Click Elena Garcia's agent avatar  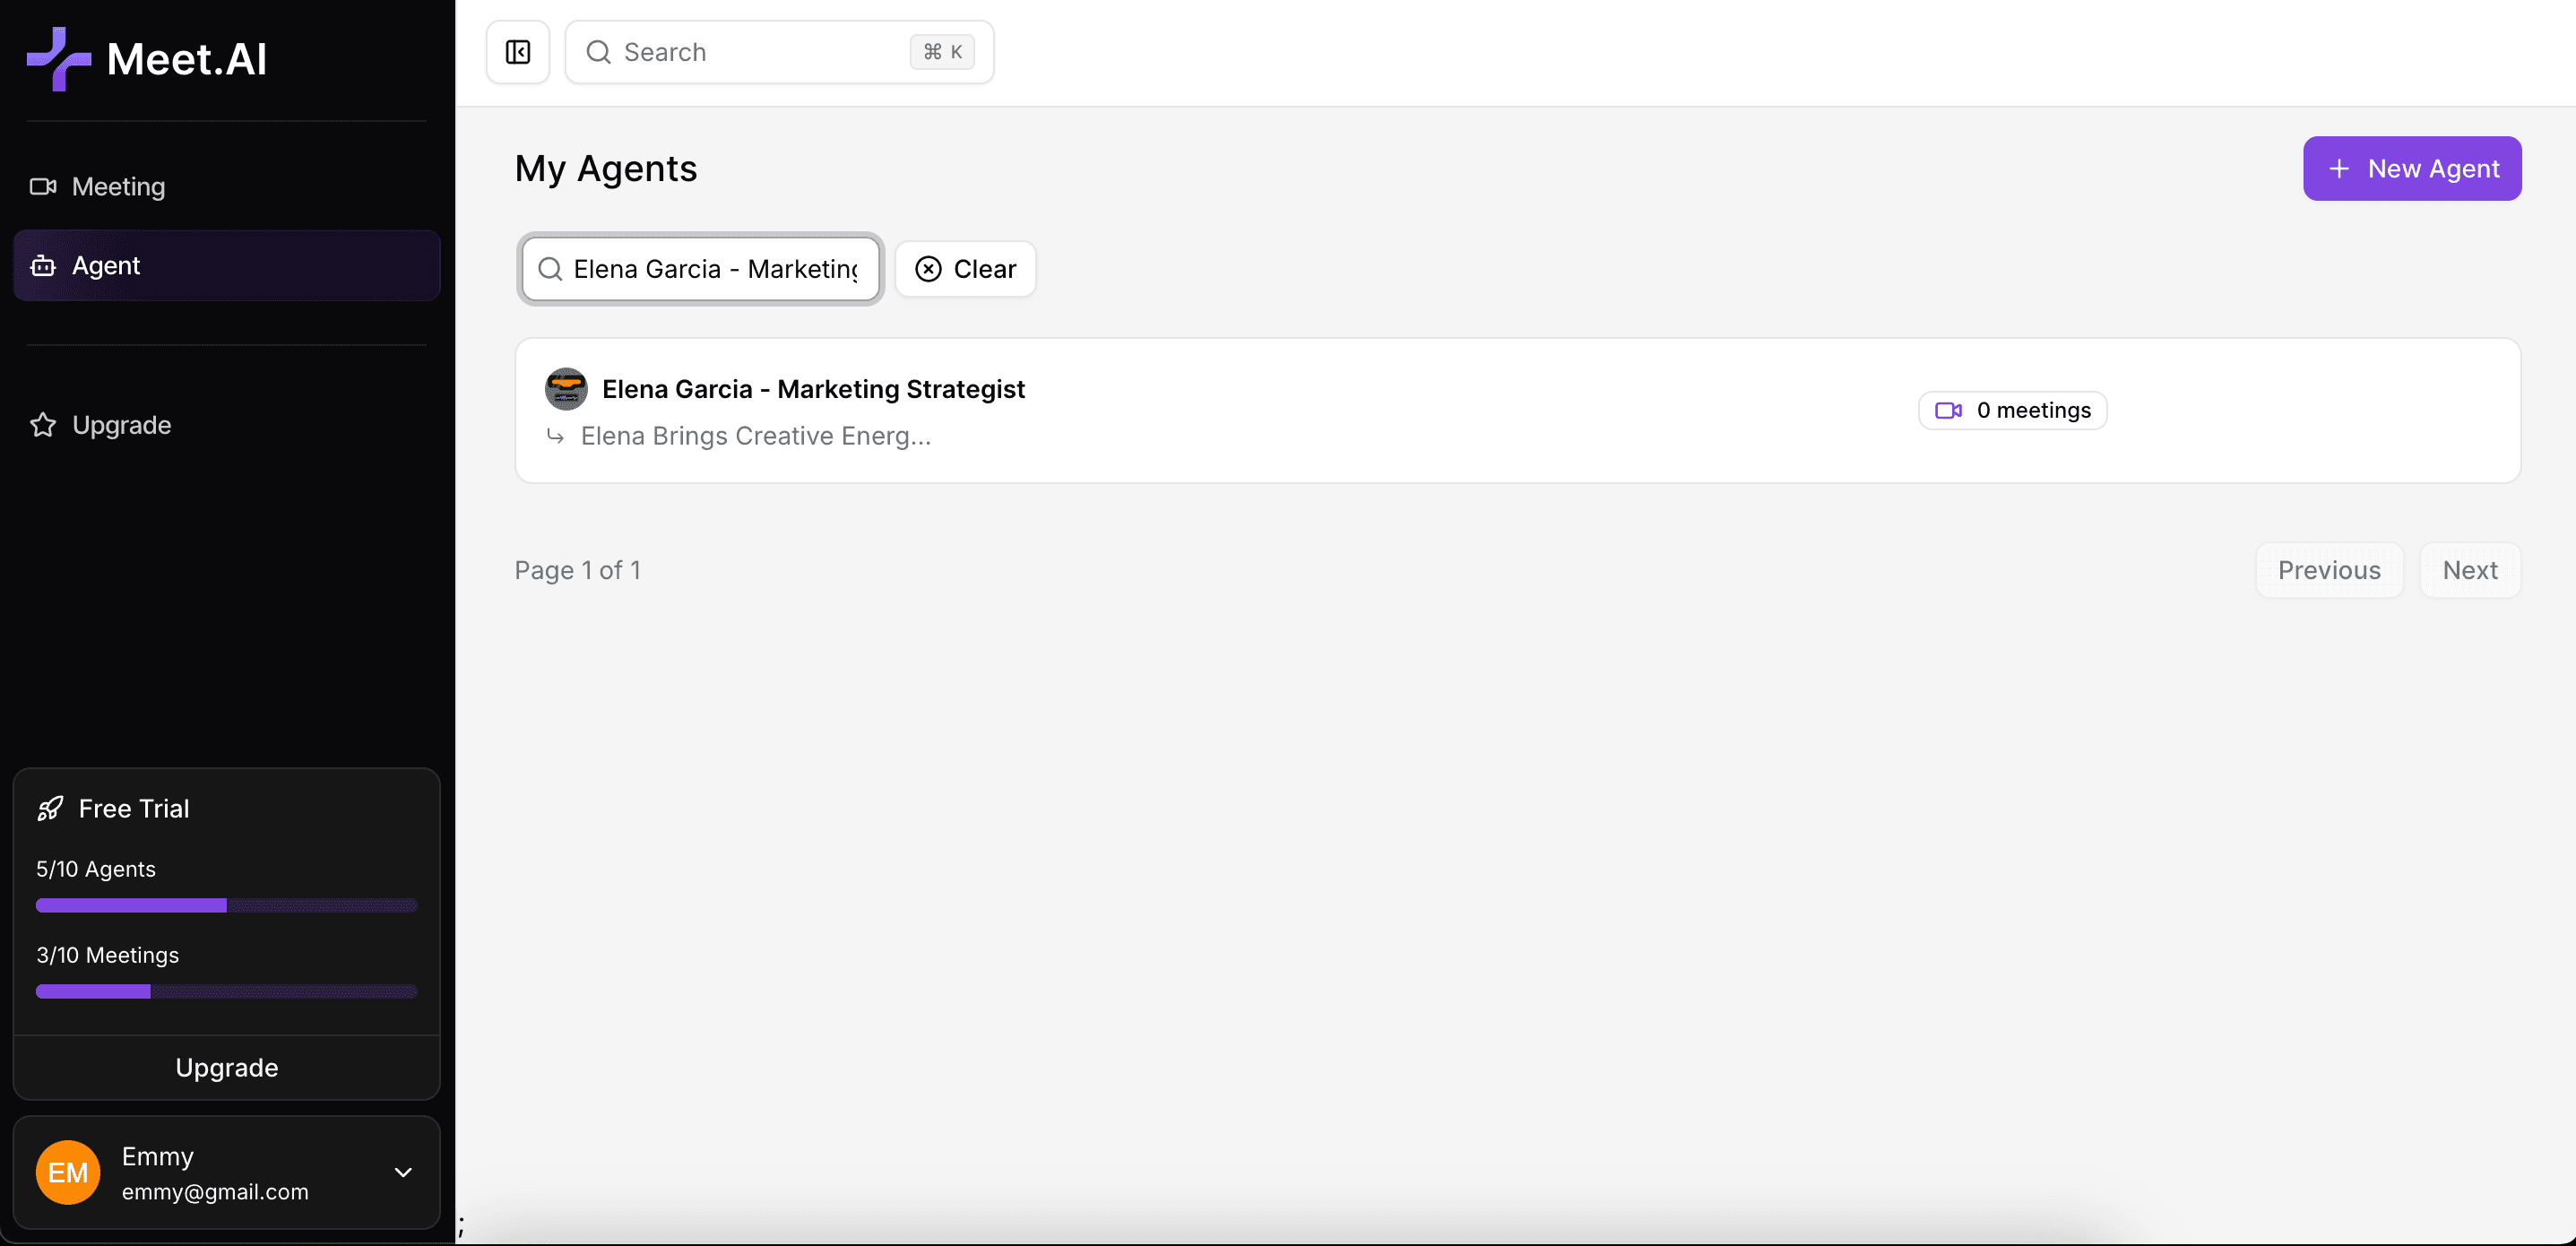pyautogui.click(x=566, y=389)
